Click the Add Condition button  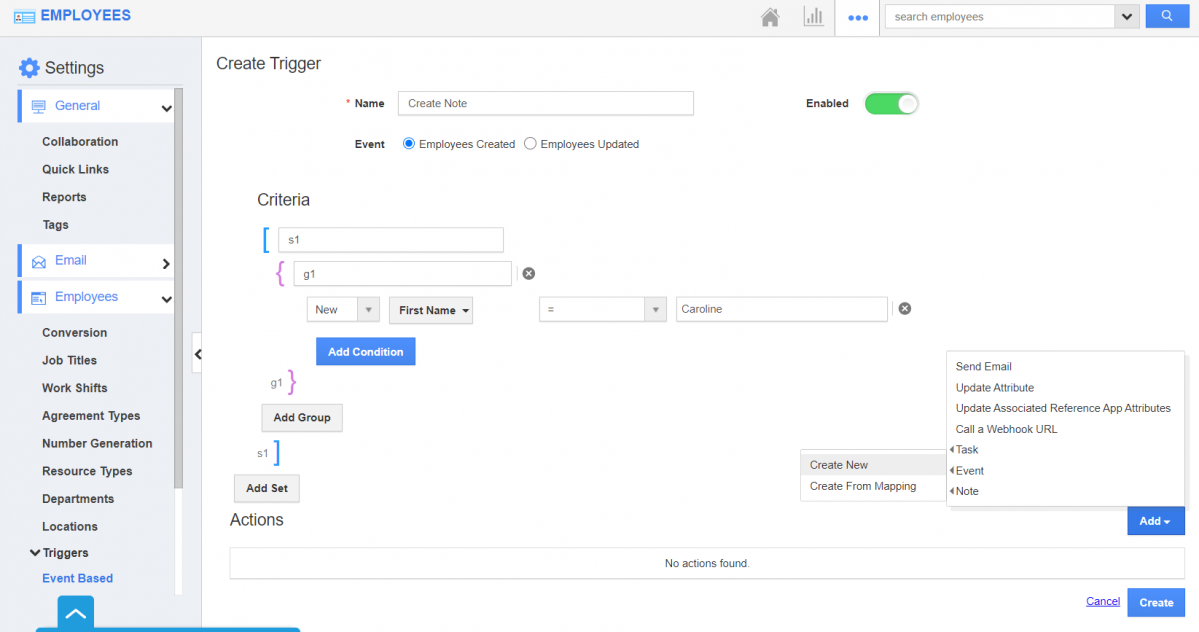[365, 351]
